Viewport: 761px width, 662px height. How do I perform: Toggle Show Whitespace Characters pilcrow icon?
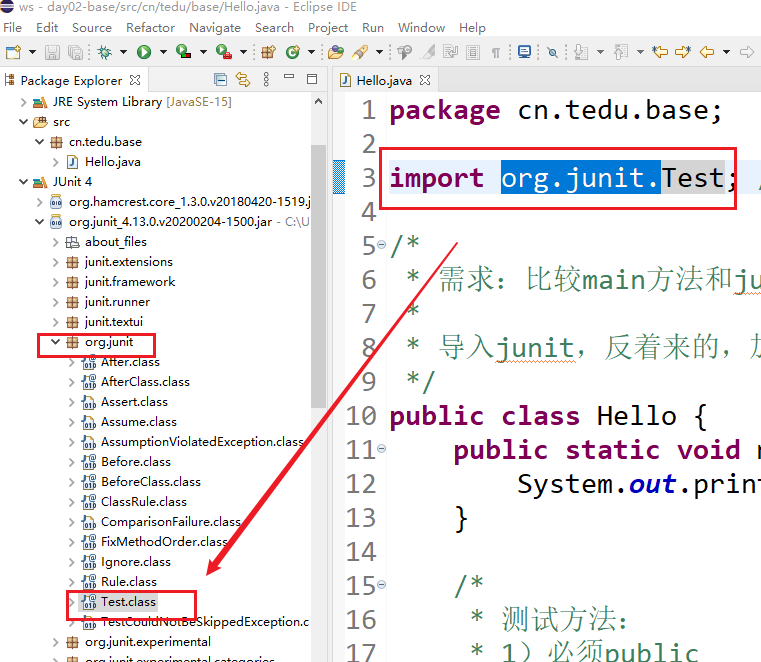(x=496, y=52)
